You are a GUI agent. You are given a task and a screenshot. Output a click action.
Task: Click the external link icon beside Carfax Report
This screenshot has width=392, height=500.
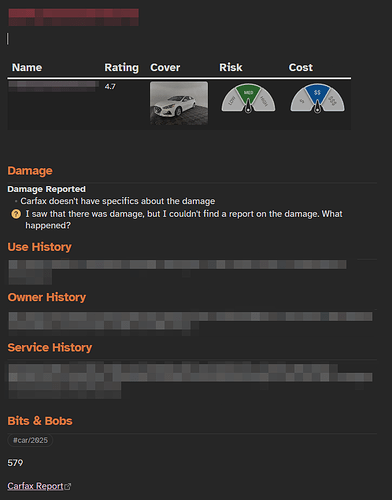click(x=68, y=486)
